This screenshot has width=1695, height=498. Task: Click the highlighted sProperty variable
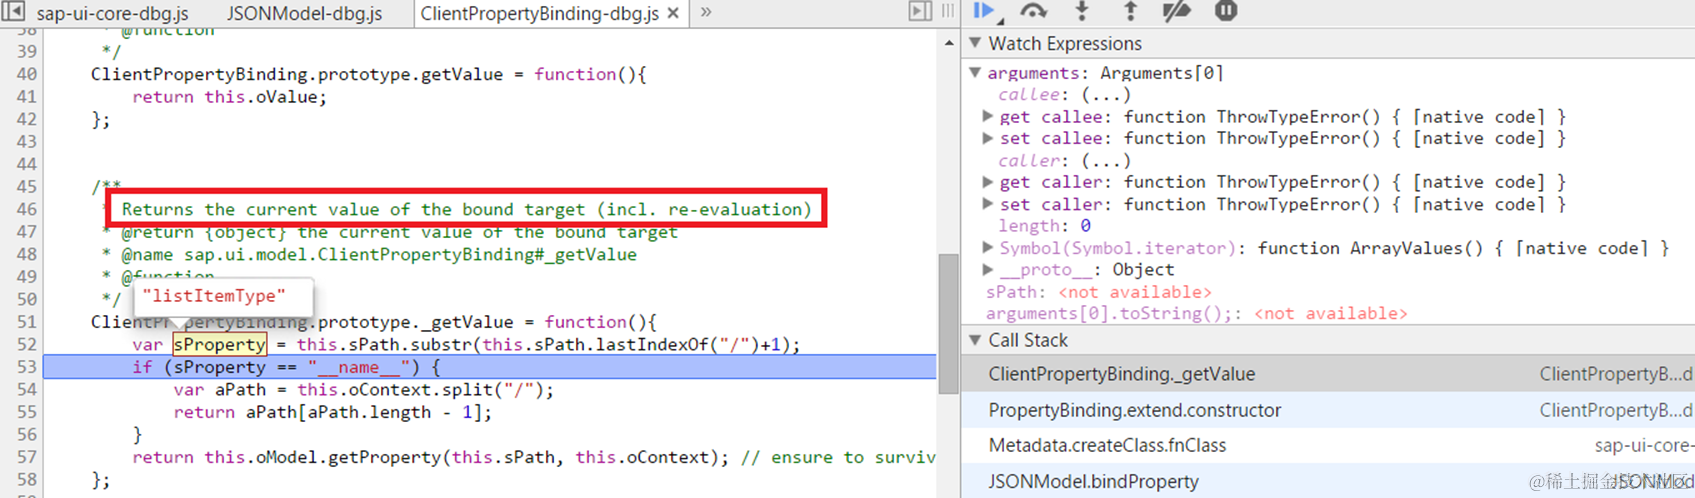click(x=219, y=344)
